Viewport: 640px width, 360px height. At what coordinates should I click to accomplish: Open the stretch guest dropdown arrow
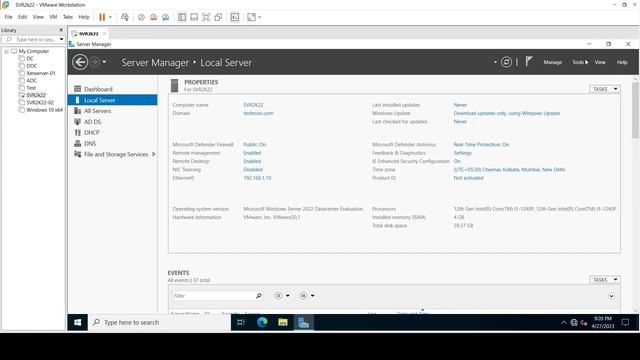[x=260, y=17]
